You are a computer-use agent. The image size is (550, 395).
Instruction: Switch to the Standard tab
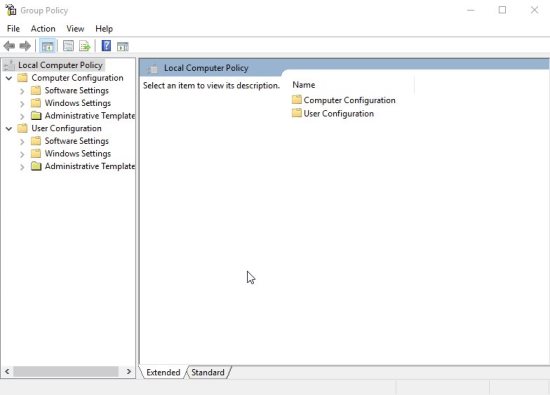[x=208, y=372]
